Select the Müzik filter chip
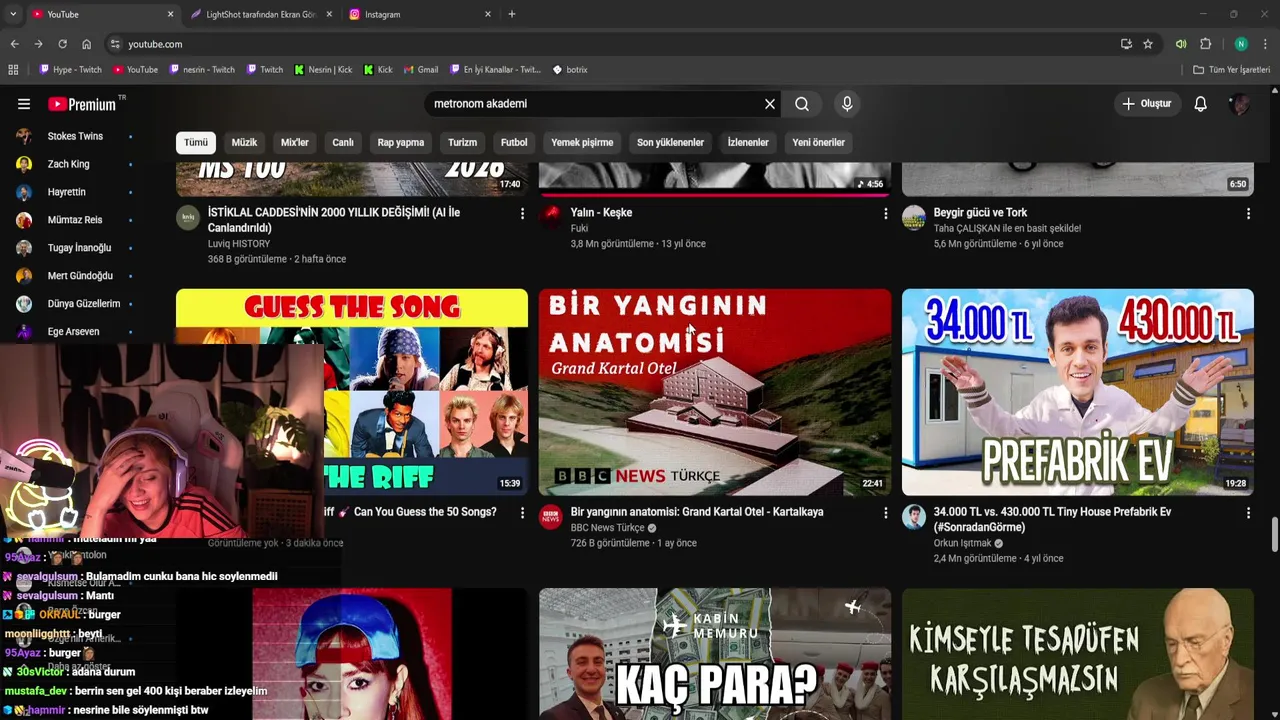This screenshot has width=1280, height=720. pyautogui.click(x=245, y=142)
